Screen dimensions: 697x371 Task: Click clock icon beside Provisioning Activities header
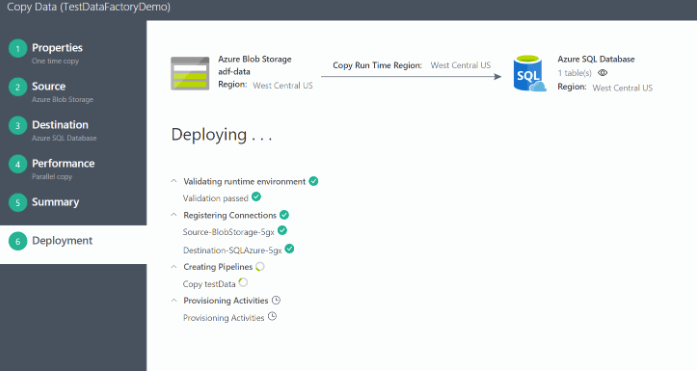click(x=276, y=300)
